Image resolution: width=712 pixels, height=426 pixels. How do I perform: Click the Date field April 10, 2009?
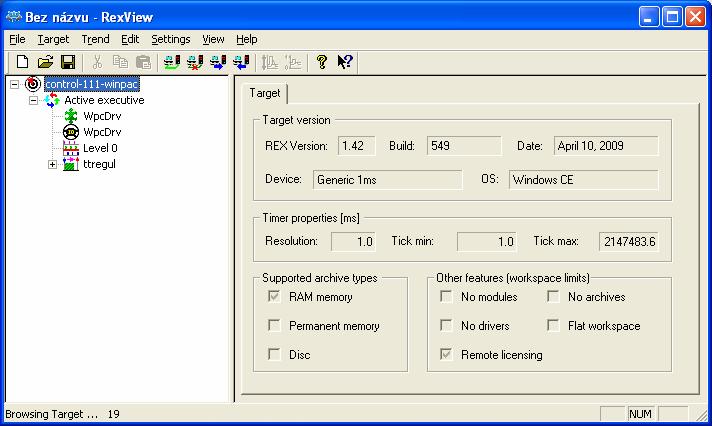tap(606, 146)
